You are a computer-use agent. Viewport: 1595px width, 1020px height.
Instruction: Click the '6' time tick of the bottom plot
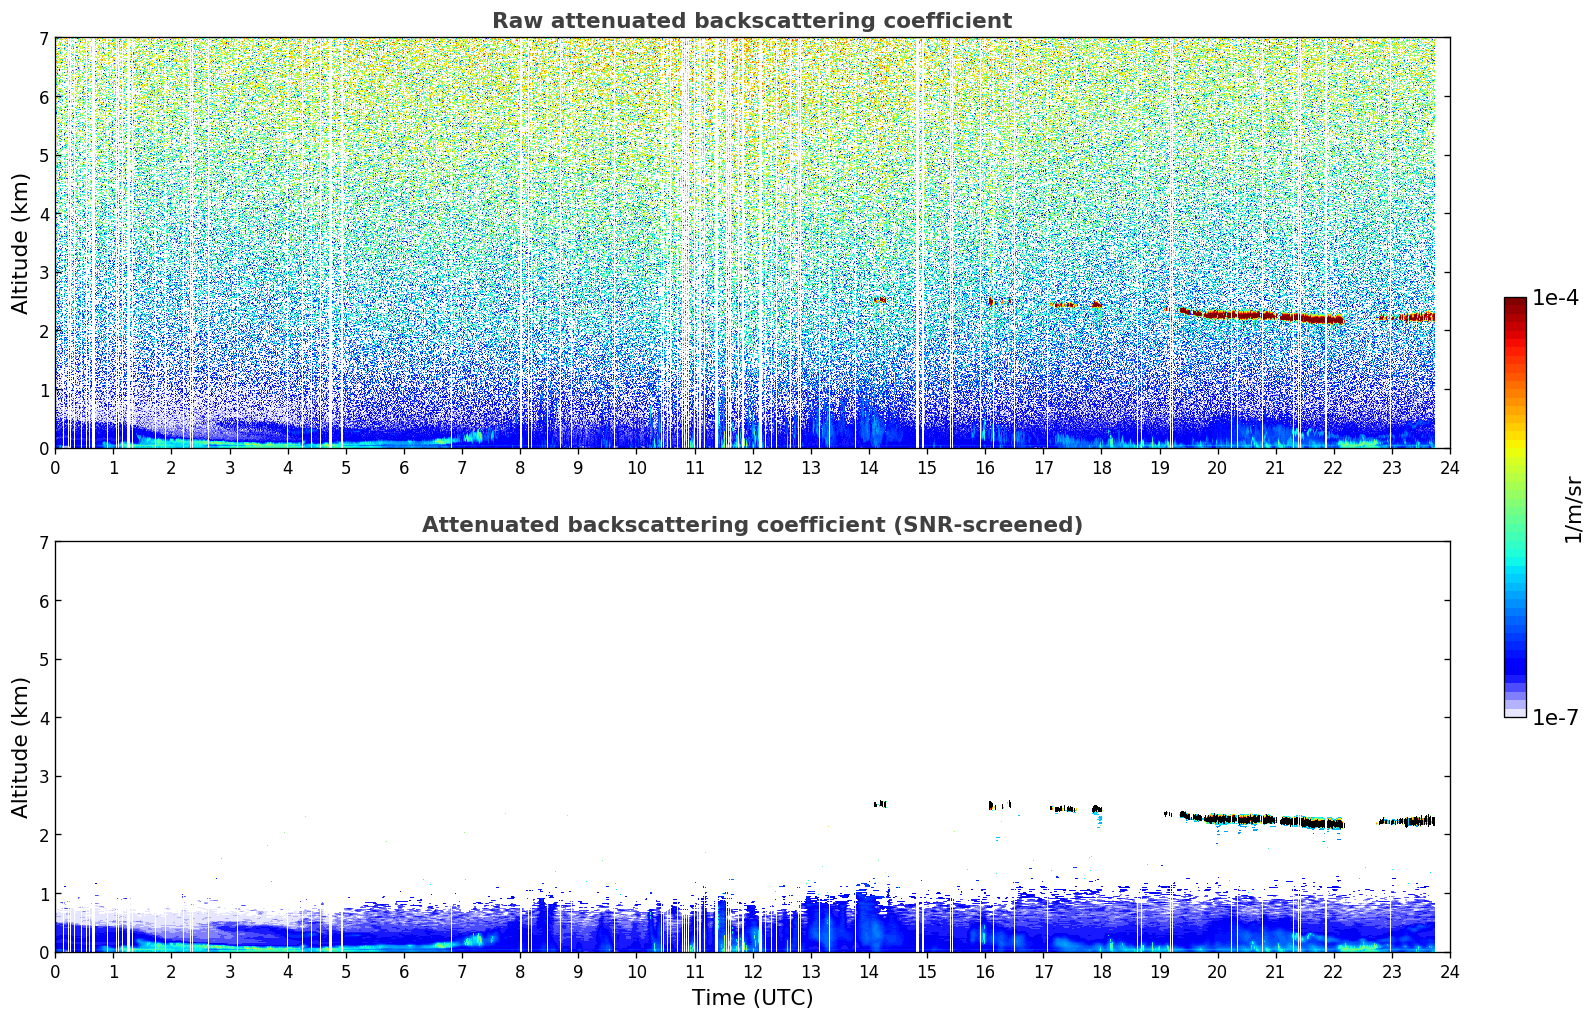[404, 971]
